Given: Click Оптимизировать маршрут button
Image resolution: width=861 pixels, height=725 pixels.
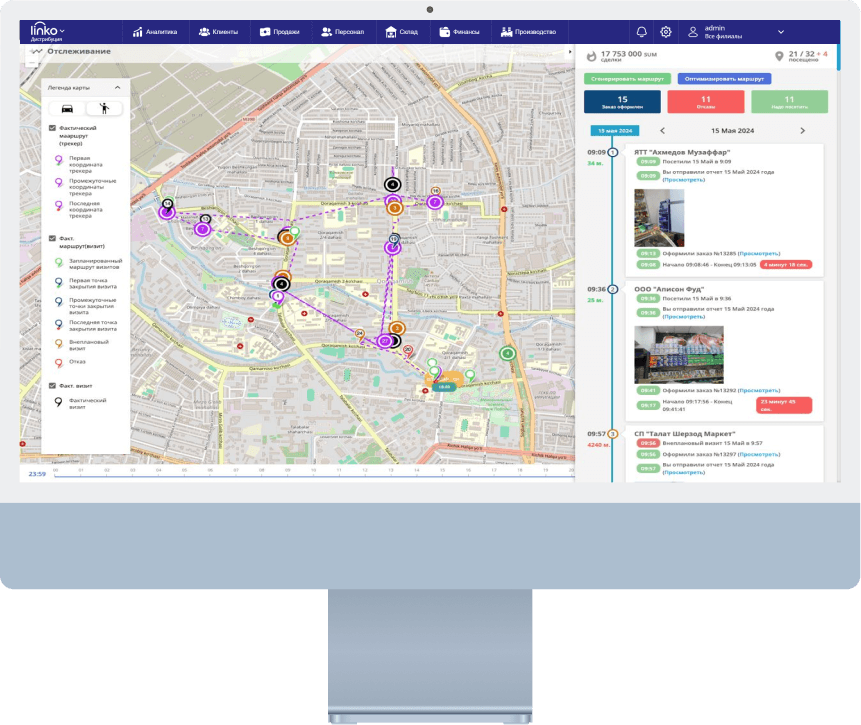Looking at the screenshot, I should point(724,78).
